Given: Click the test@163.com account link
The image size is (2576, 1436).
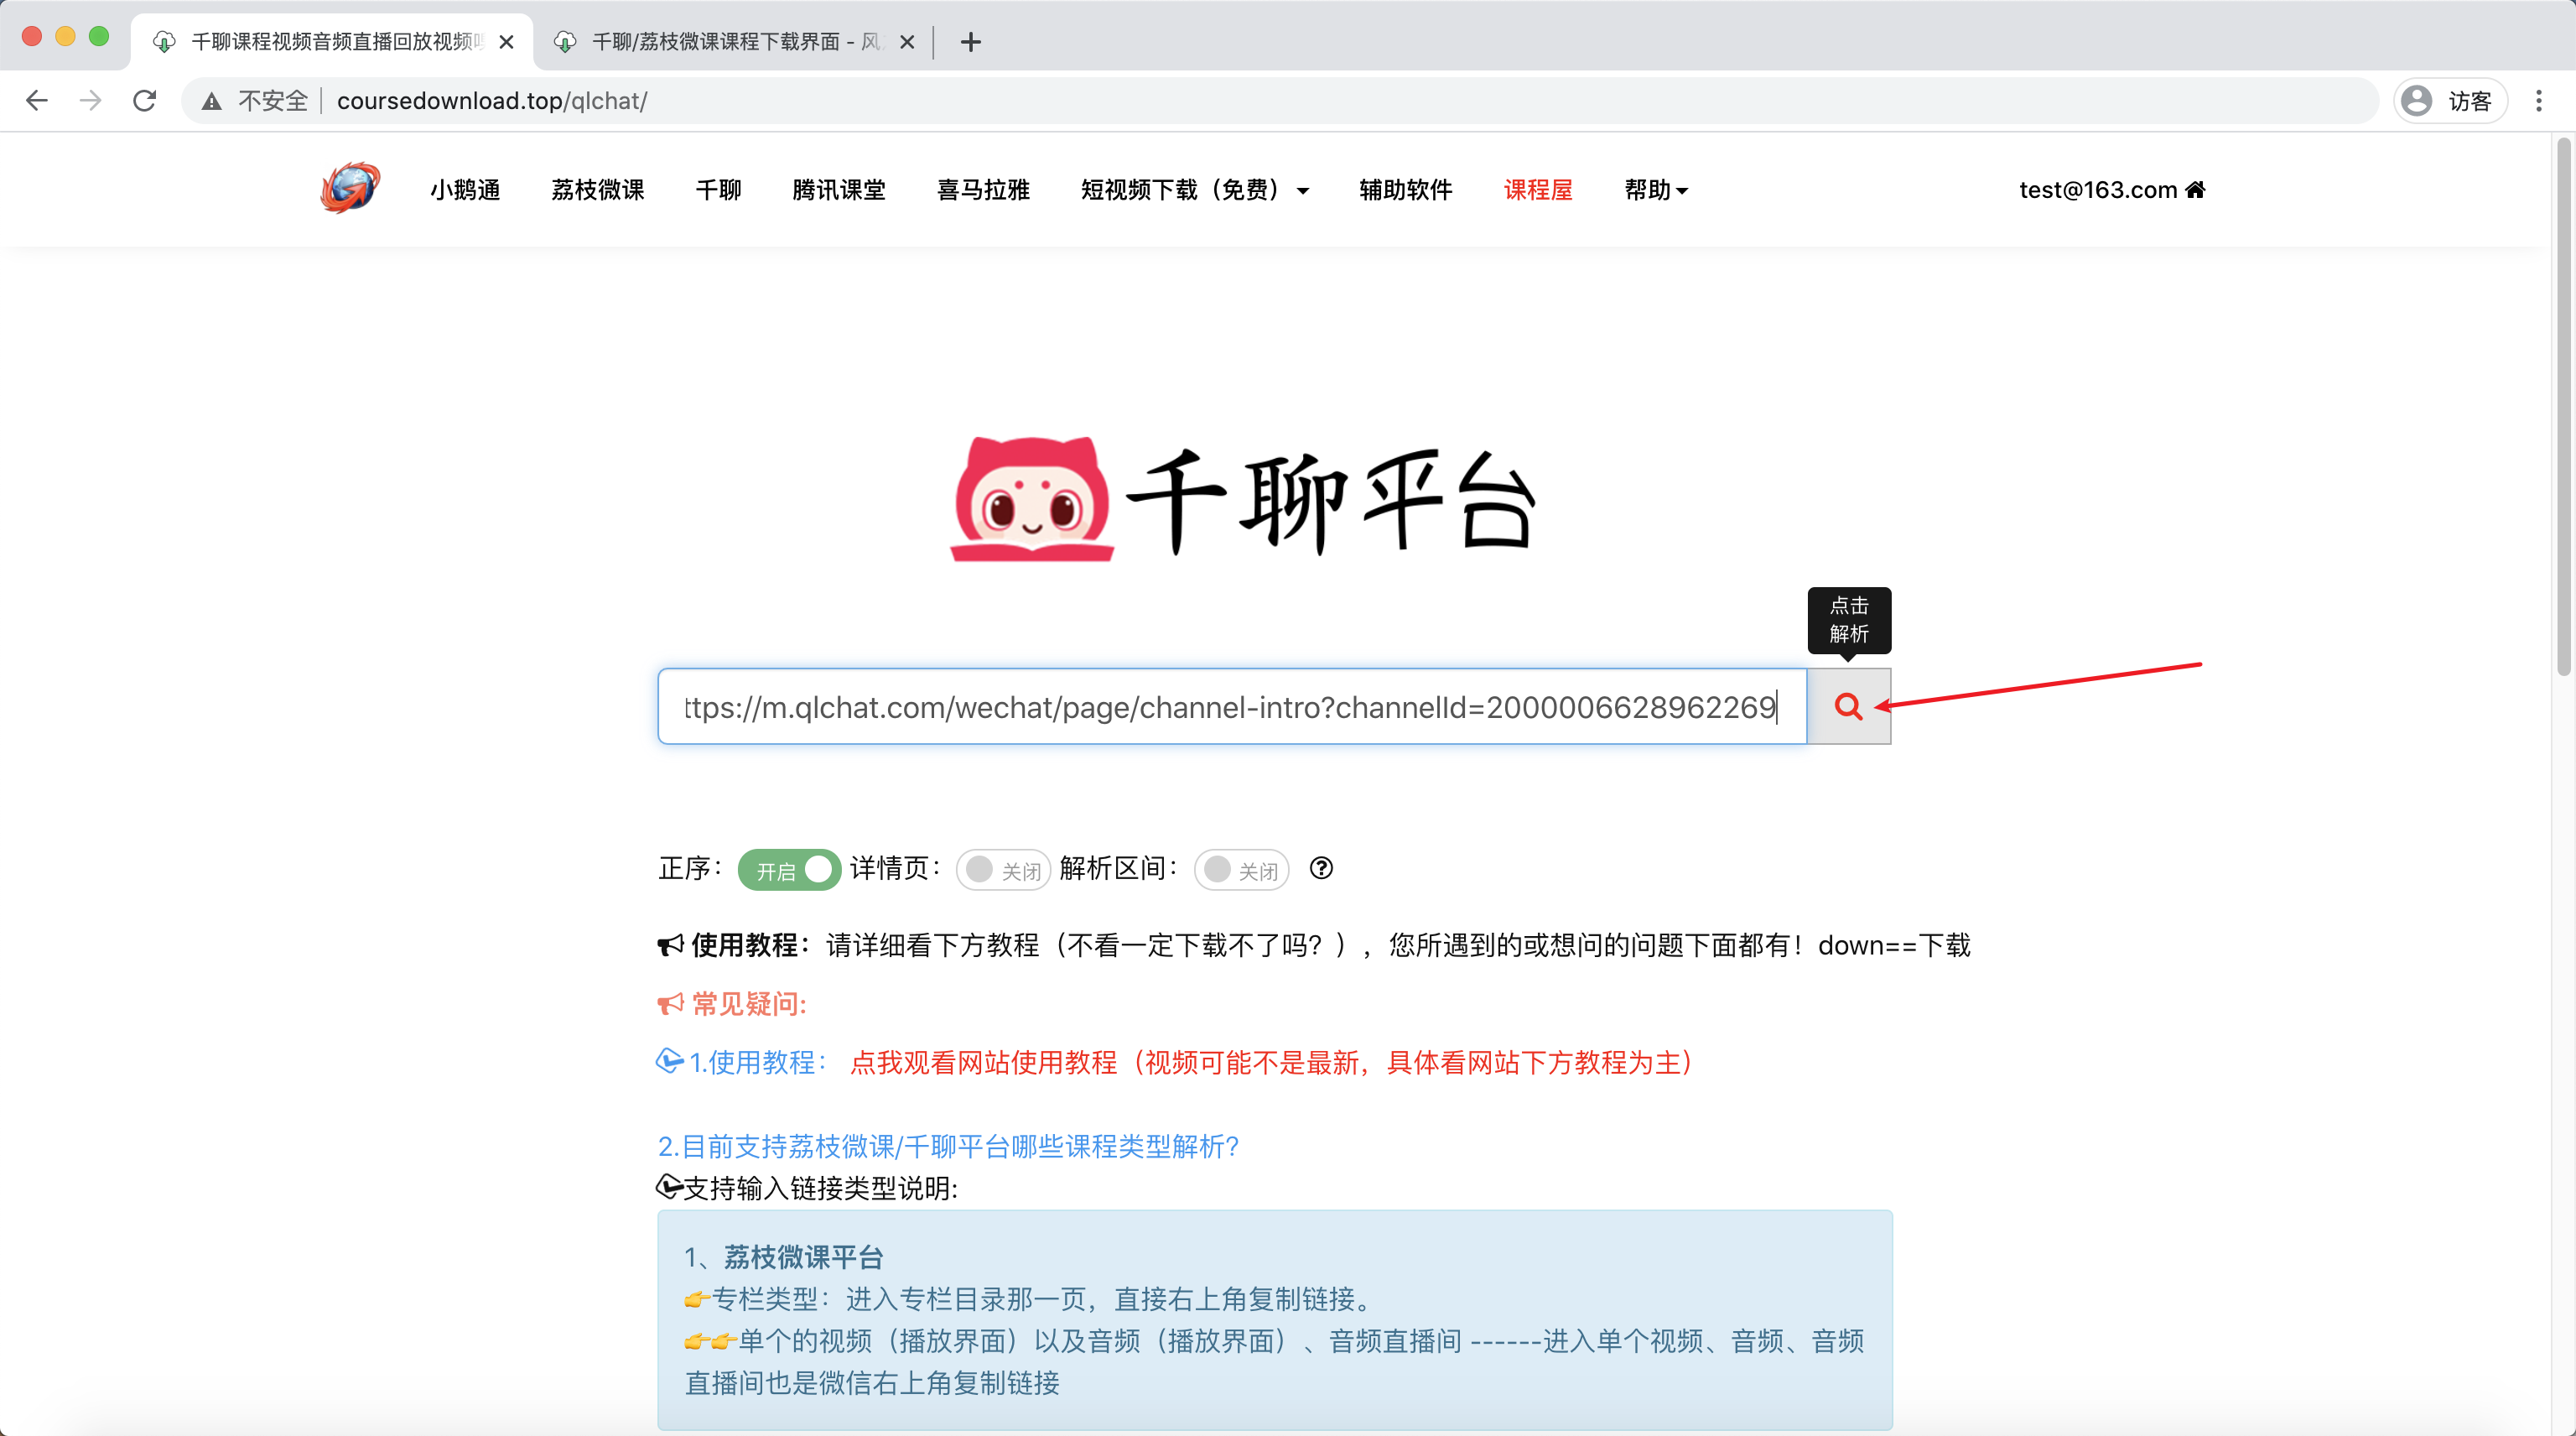Looking at the screenshot, I should pos(2097,189).
